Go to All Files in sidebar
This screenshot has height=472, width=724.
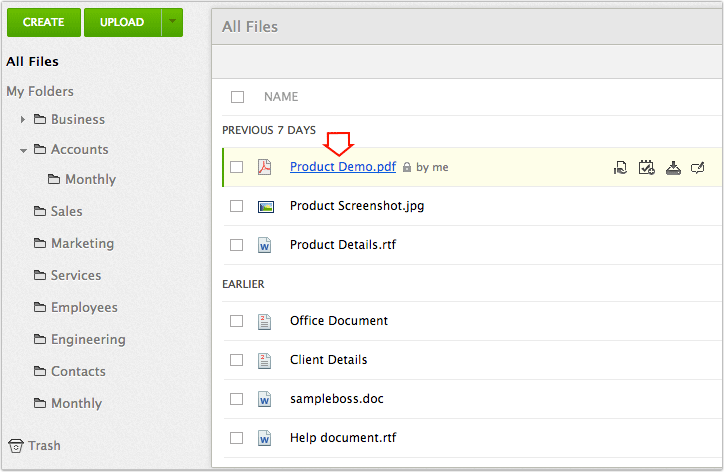pyautogui.click(x=33, y=62)
